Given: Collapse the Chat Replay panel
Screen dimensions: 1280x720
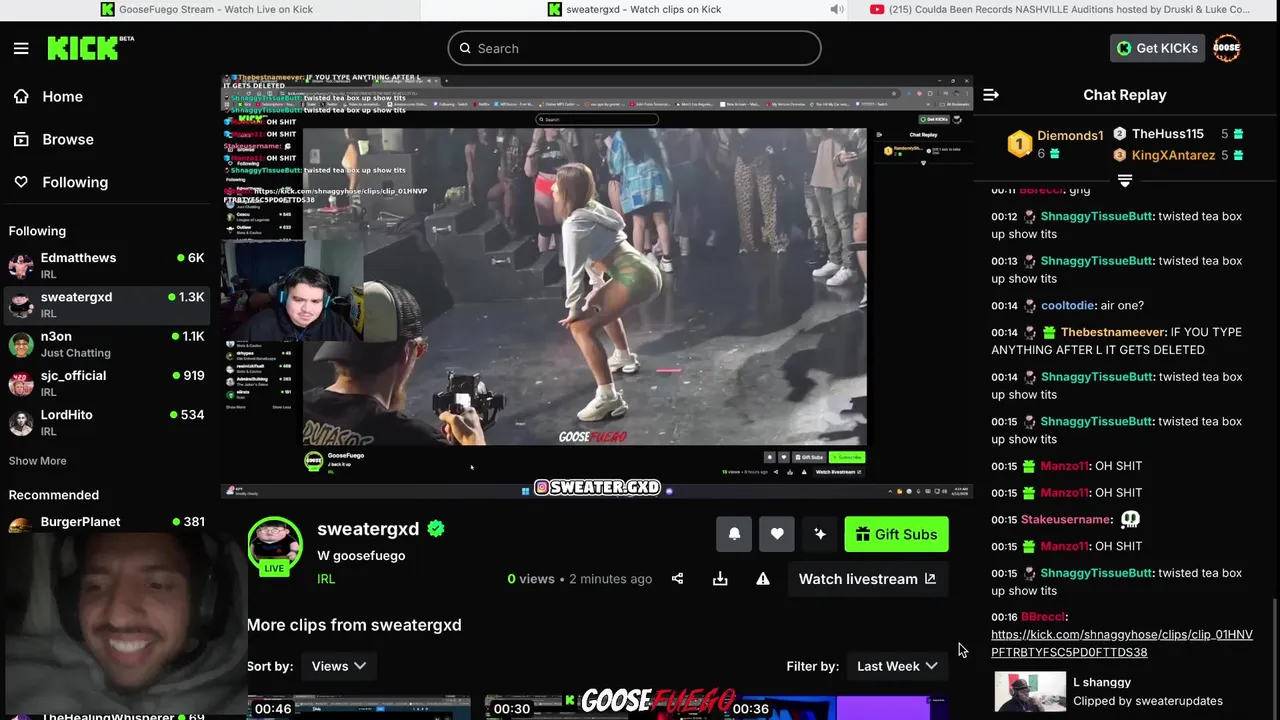Looking at the screenshot, I should click(991, 95).
